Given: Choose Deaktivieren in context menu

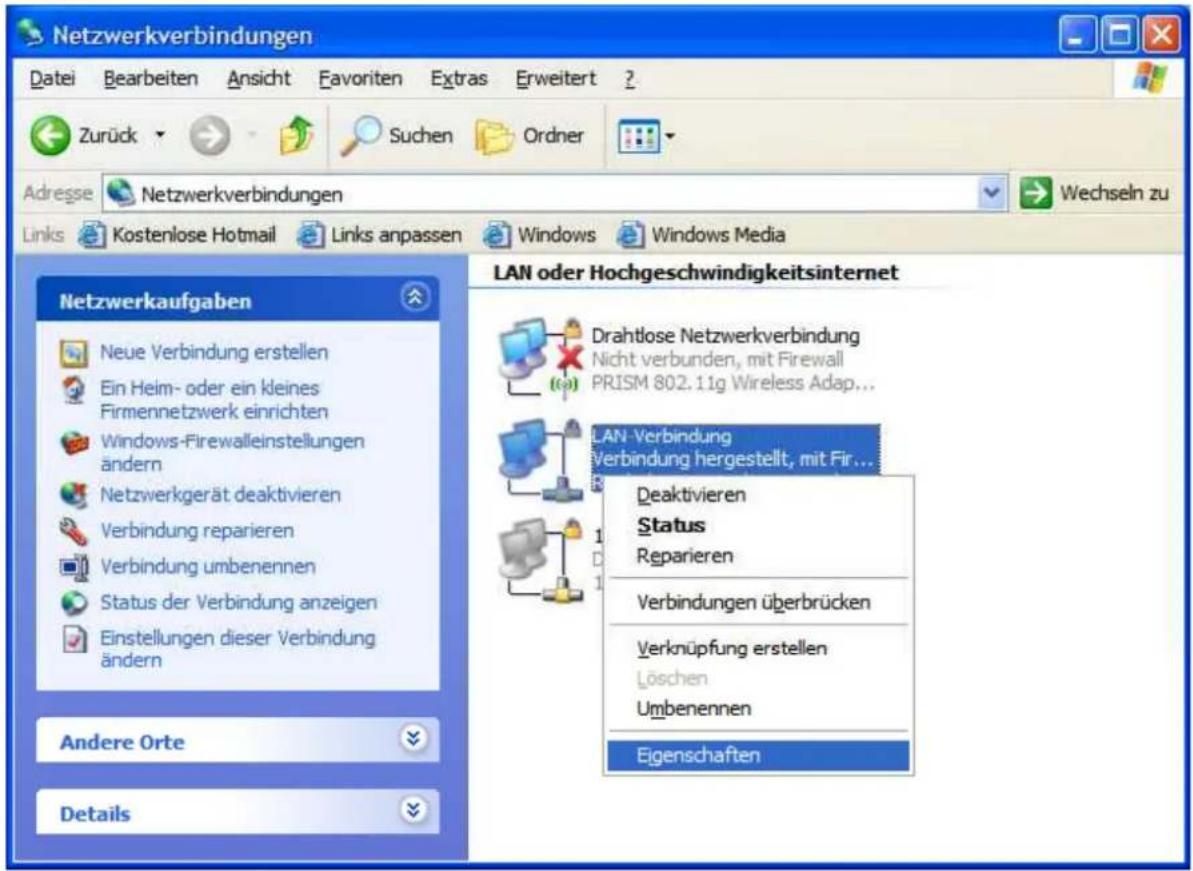Looking at the screenshot, I should pyautogui.click(x=759, y=494).
